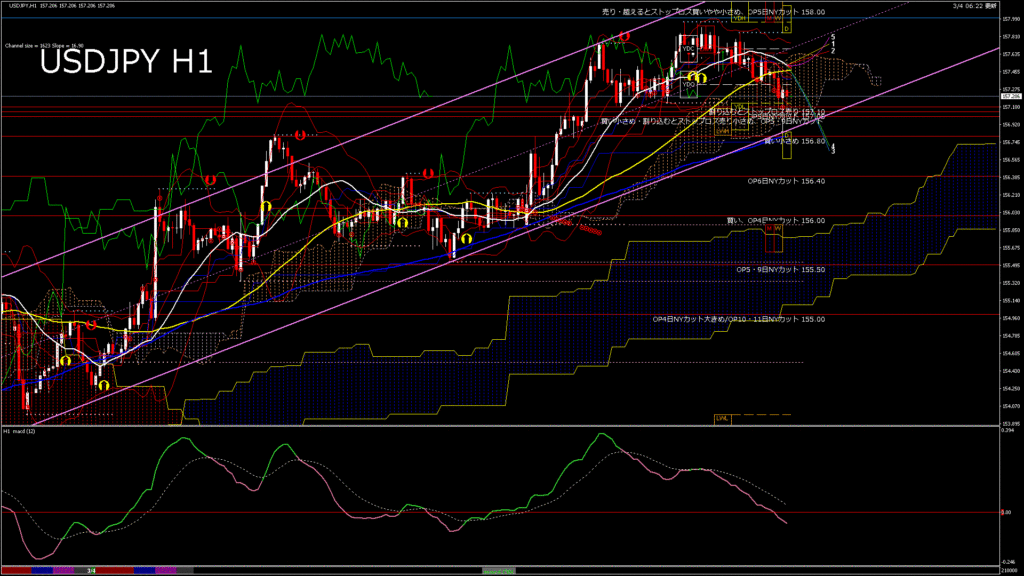
Task: Click the MACD zero level 0.00 marker
Action: pyautogui.click(x=1008, y=513)
